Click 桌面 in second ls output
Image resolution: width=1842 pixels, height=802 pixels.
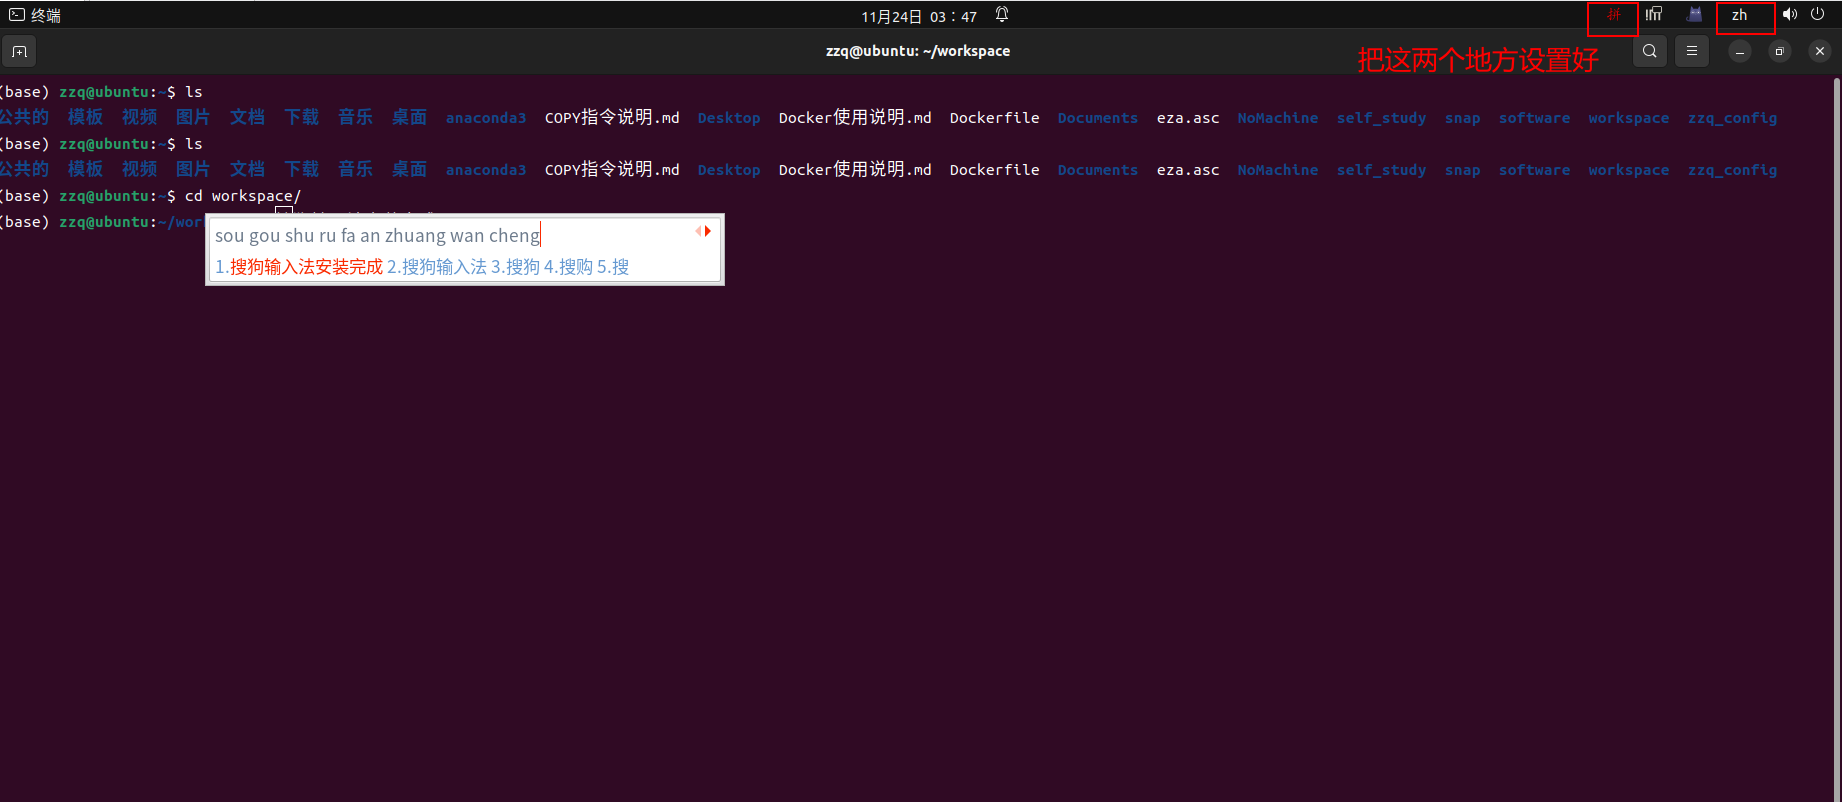[x=409, y=169]
